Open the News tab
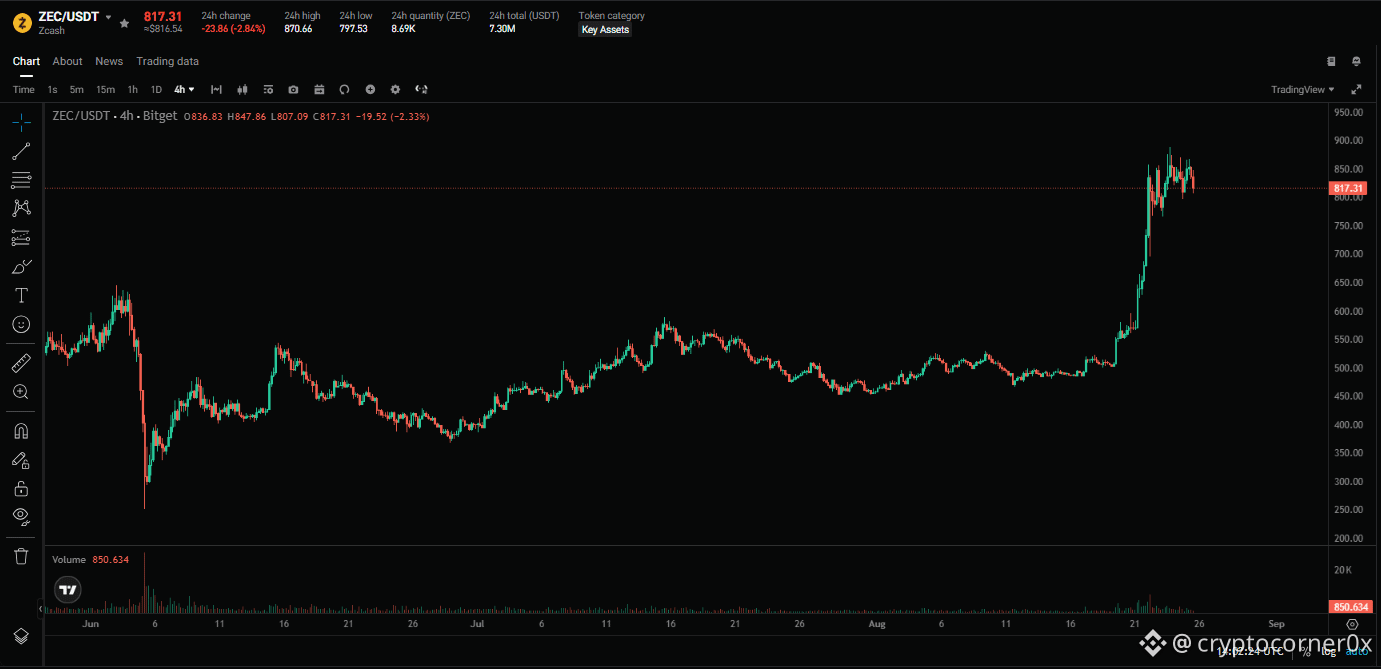The height and width of the screenshot is (669, 1381). pos(109,61)
